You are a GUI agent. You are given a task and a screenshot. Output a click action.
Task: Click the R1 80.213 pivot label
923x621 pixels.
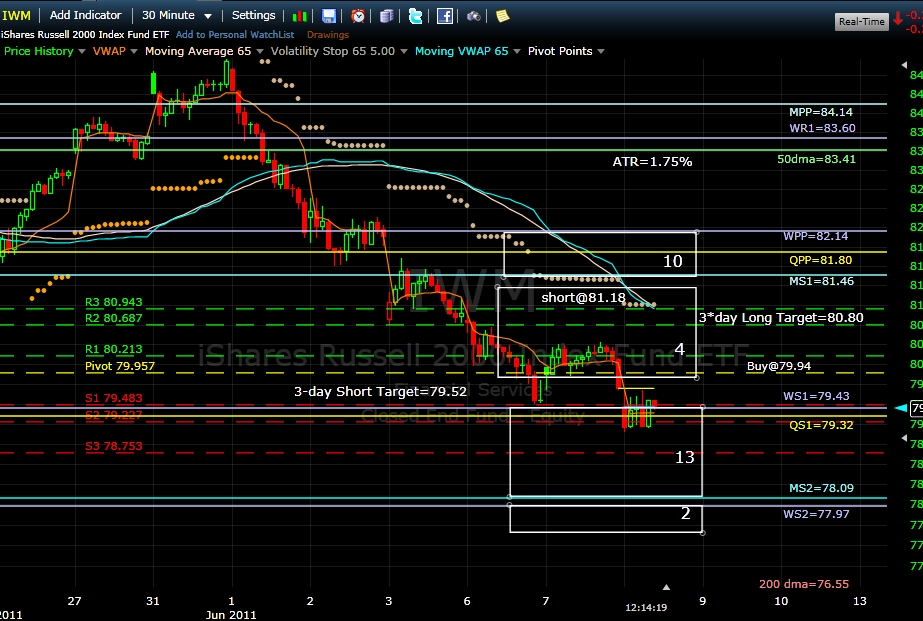pos(114,349)
